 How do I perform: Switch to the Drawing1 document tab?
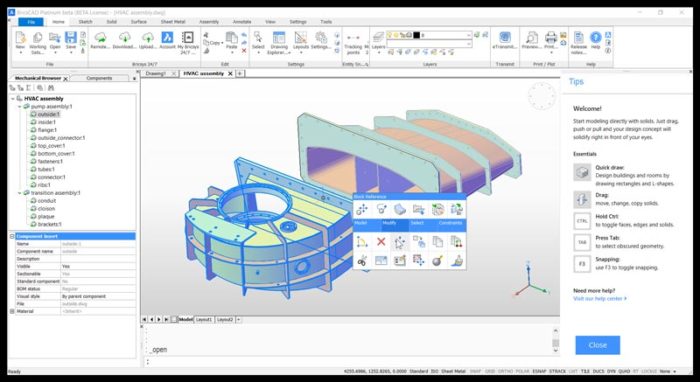pos(156,74)
